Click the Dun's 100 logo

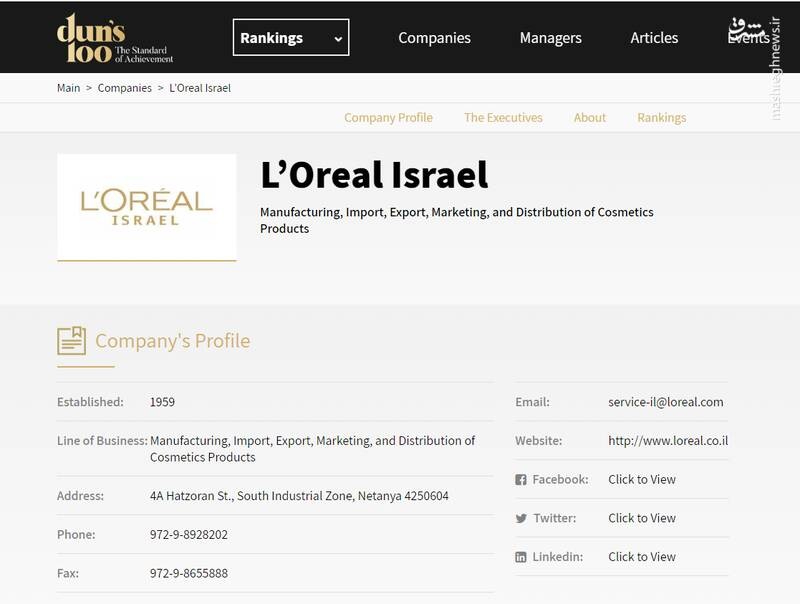click(x=115, y=38)
